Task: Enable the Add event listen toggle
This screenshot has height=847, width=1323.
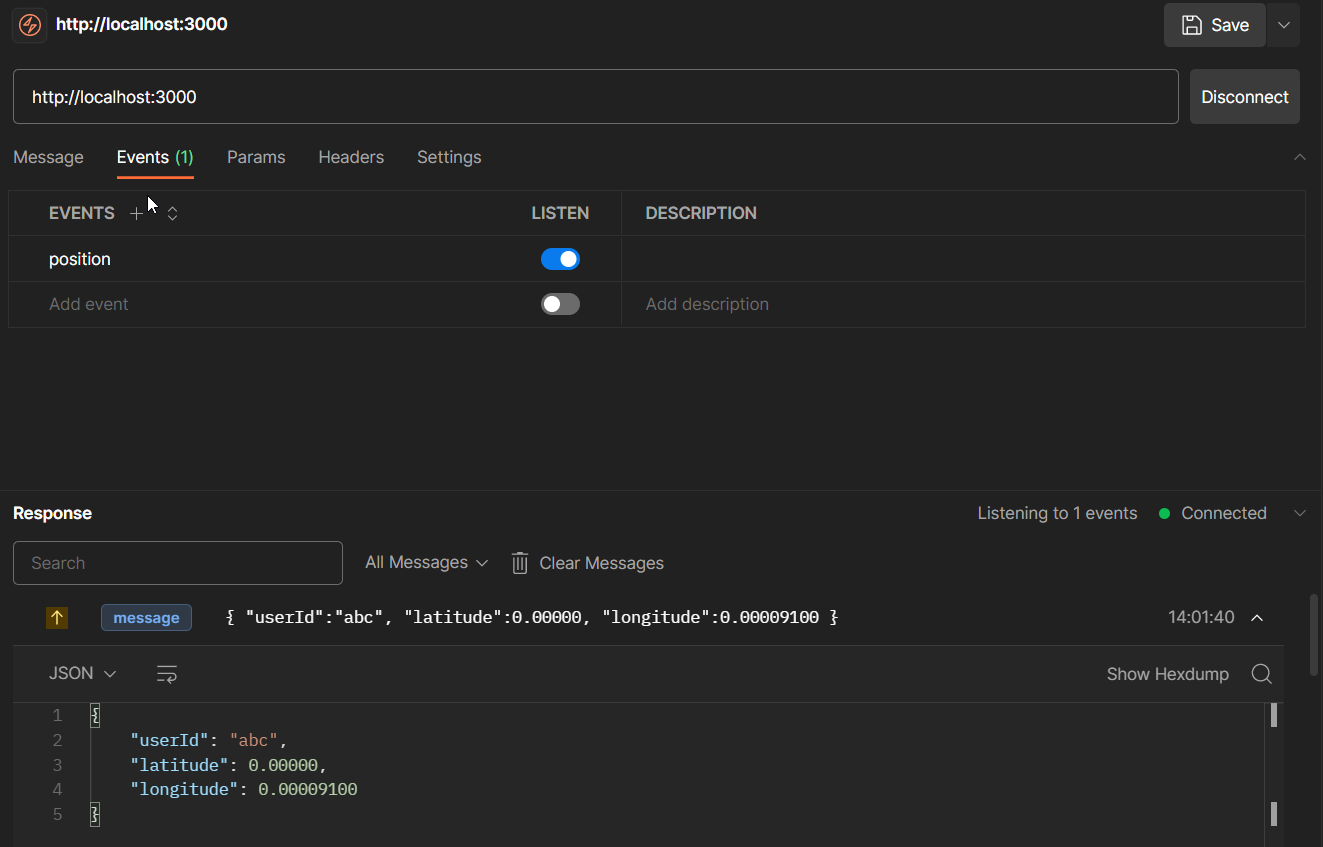Action: click(x=560, y=304)
